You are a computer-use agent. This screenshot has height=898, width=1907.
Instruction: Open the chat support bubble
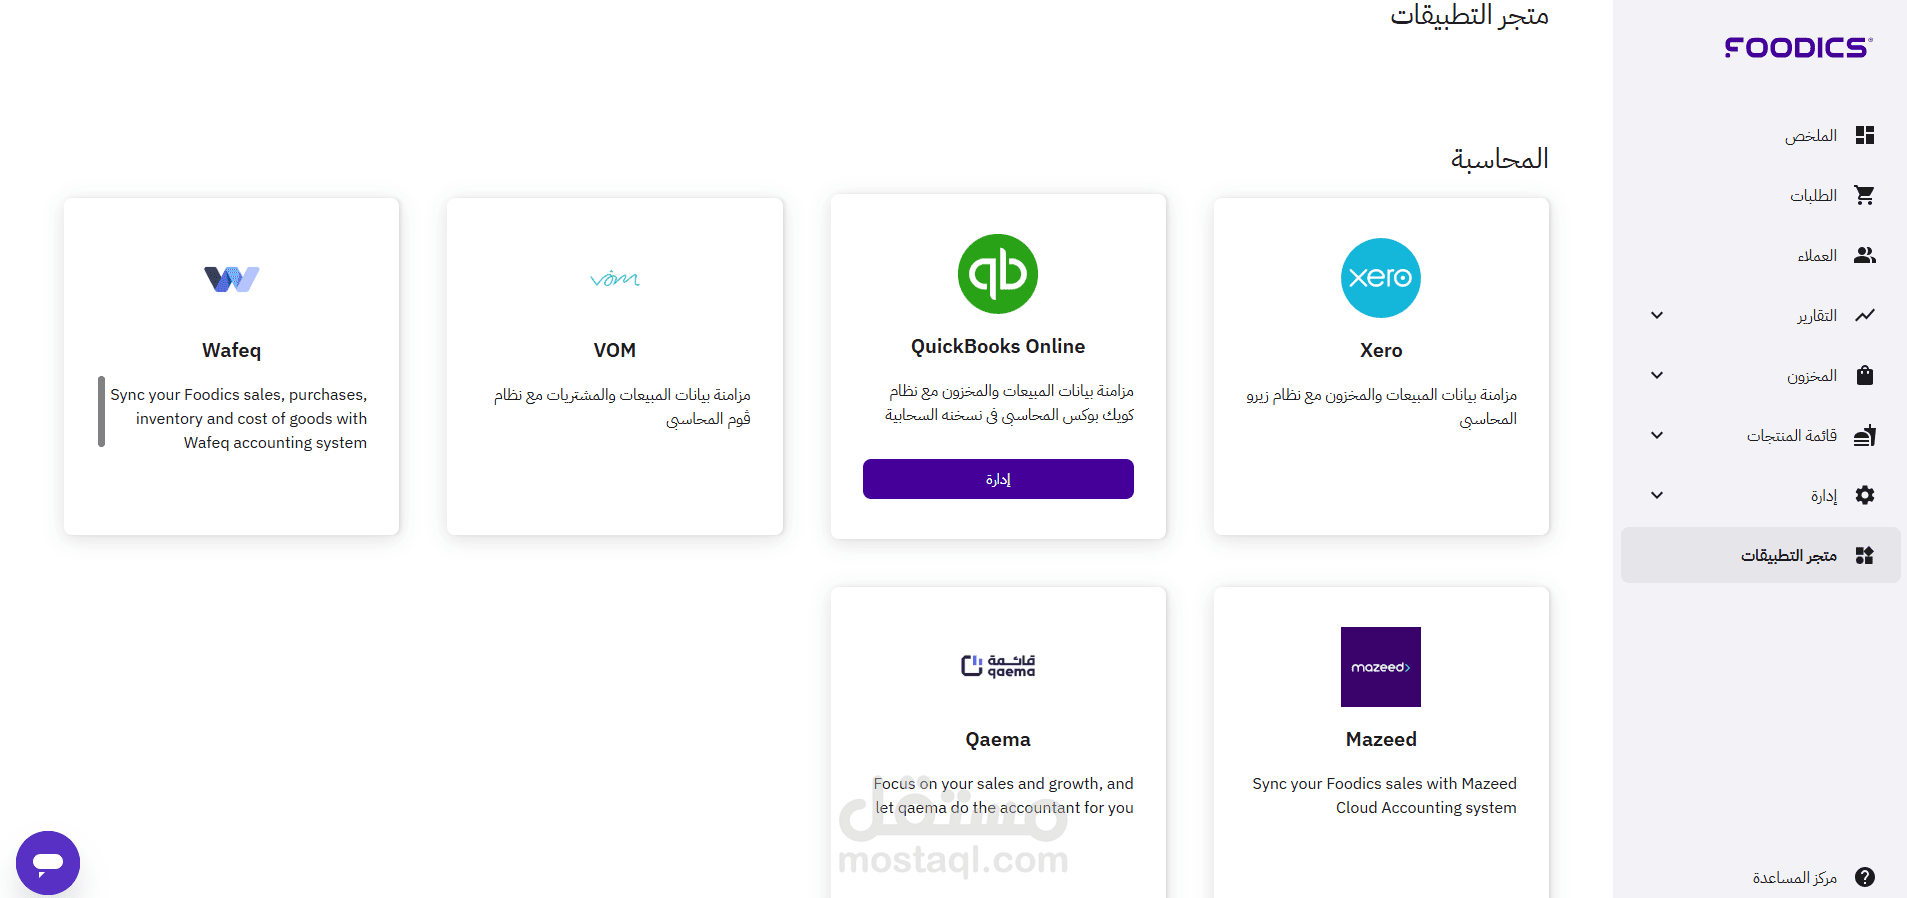[x=48, y=862]
